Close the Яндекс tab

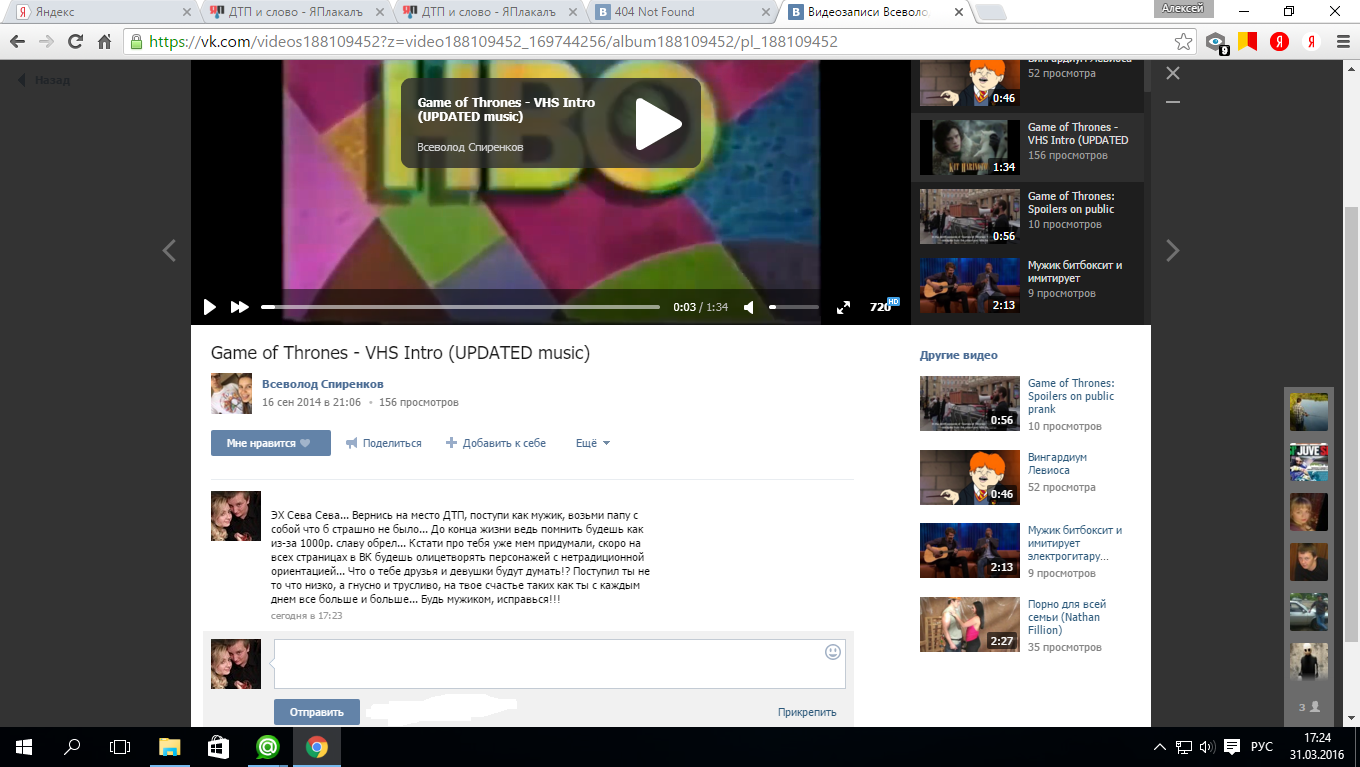(186, 12)
